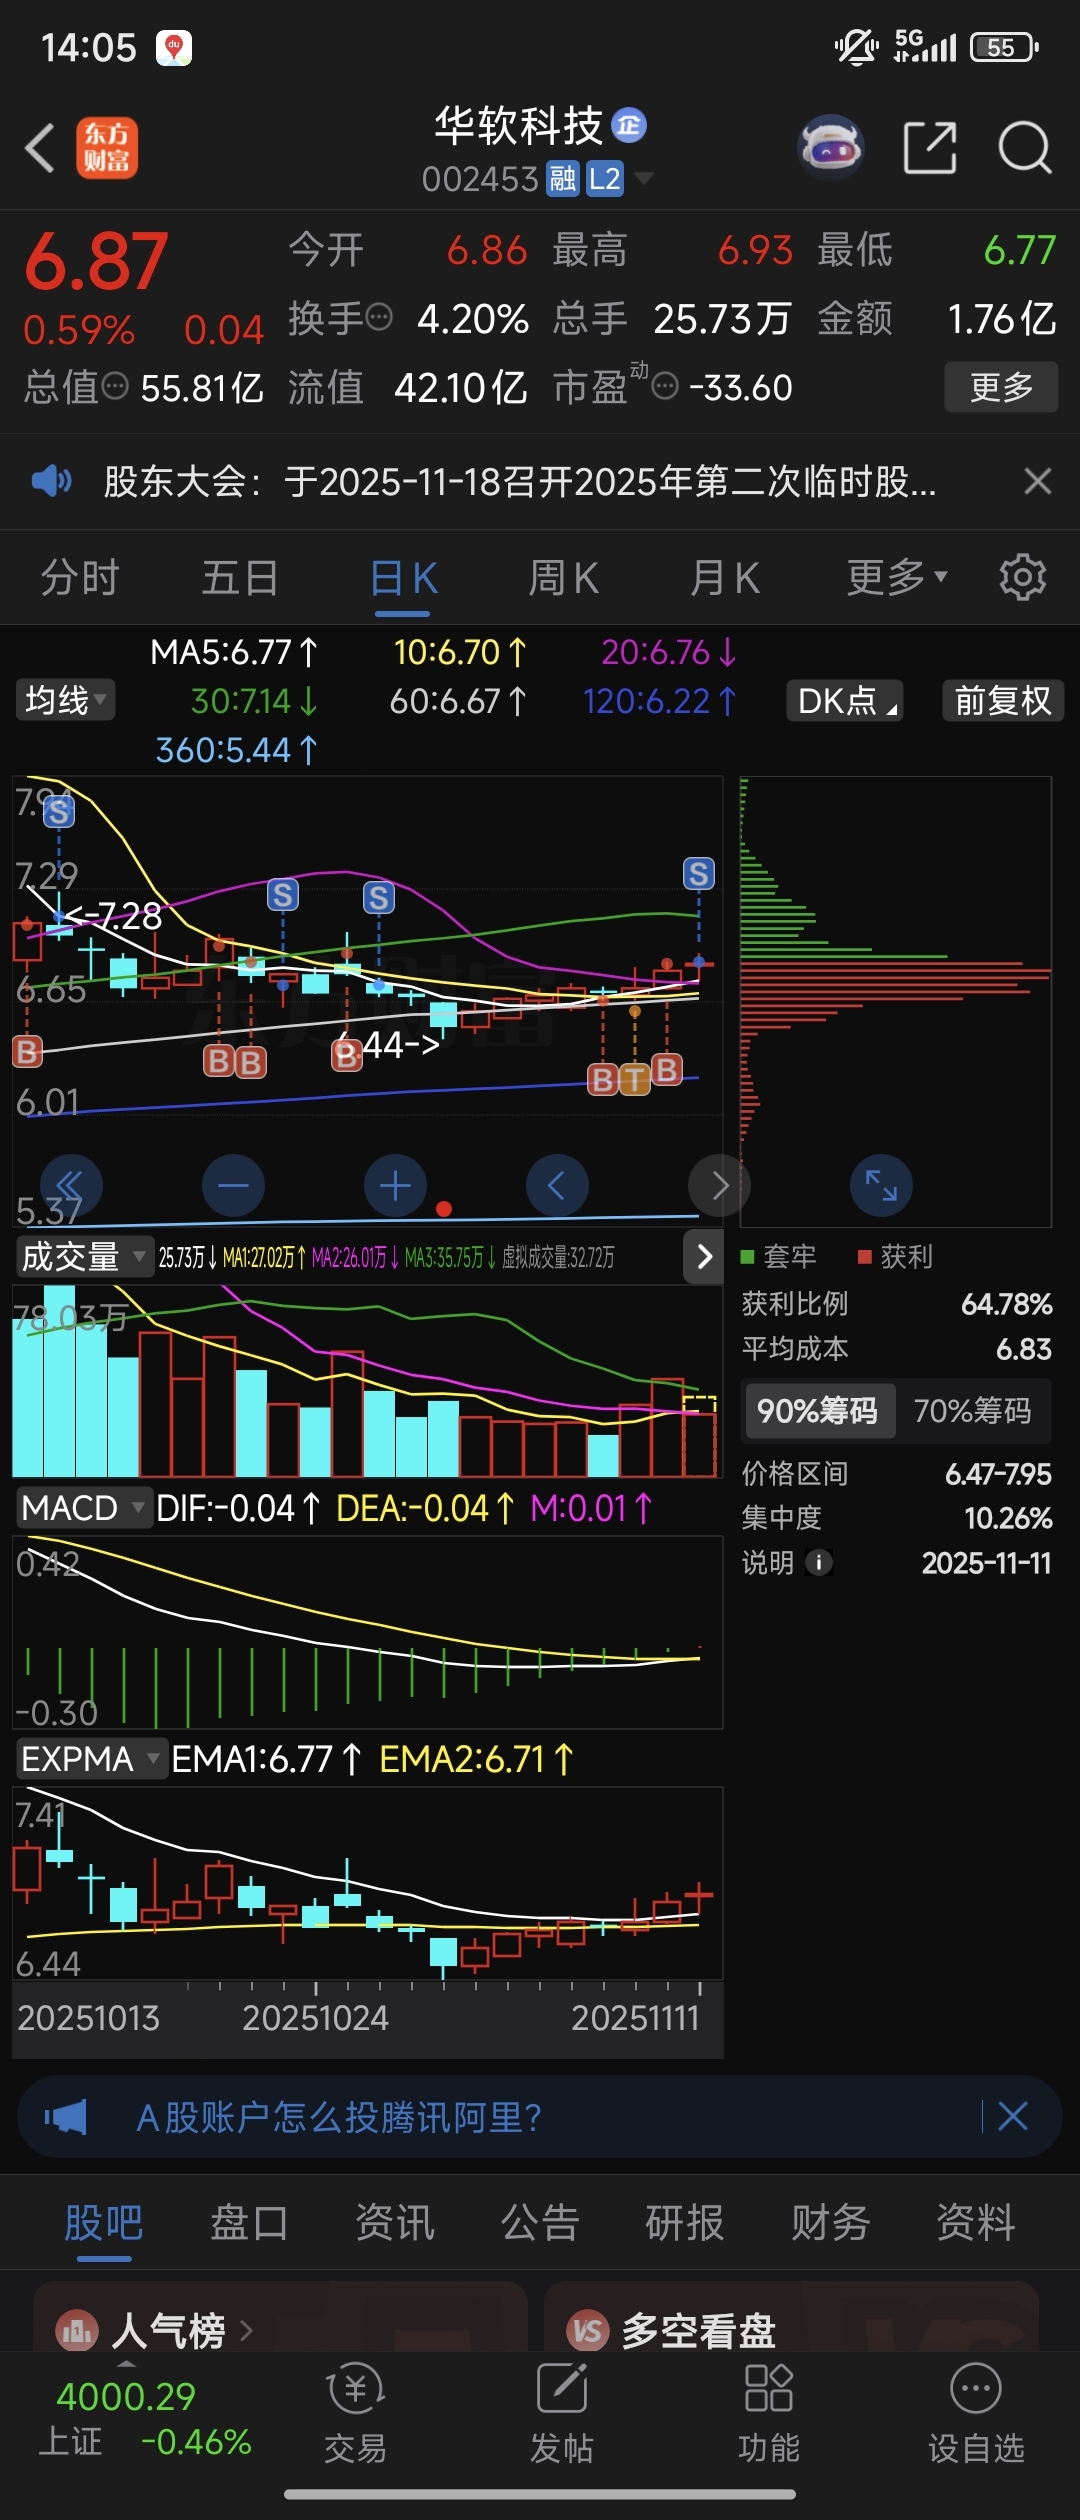
Task: Toggle the DK点 signal option
Action: click(845, 700)
